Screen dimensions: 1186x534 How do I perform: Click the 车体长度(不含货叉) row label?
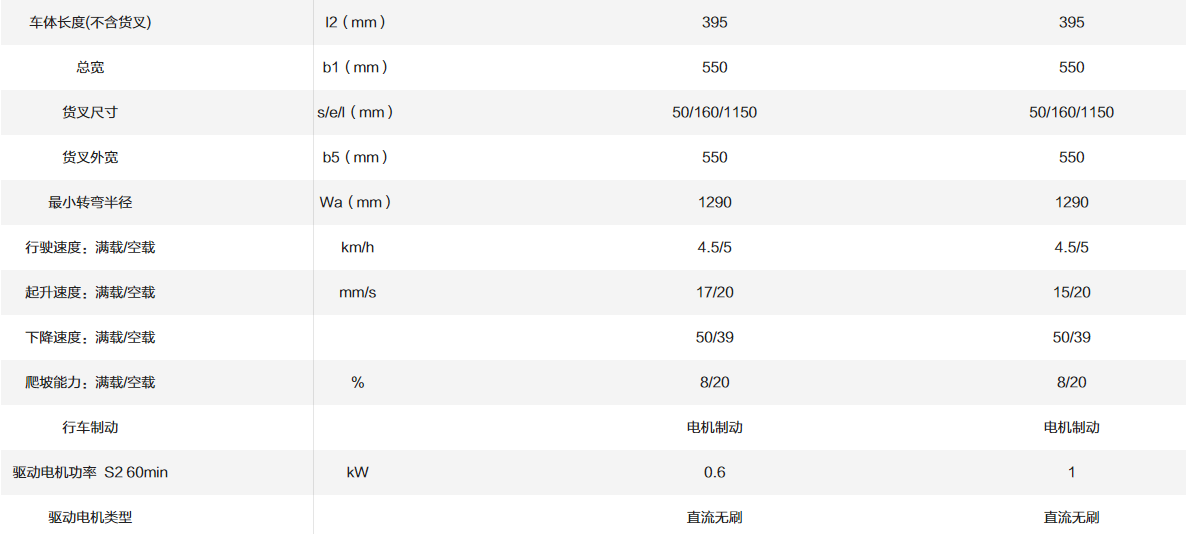[90, 22]
